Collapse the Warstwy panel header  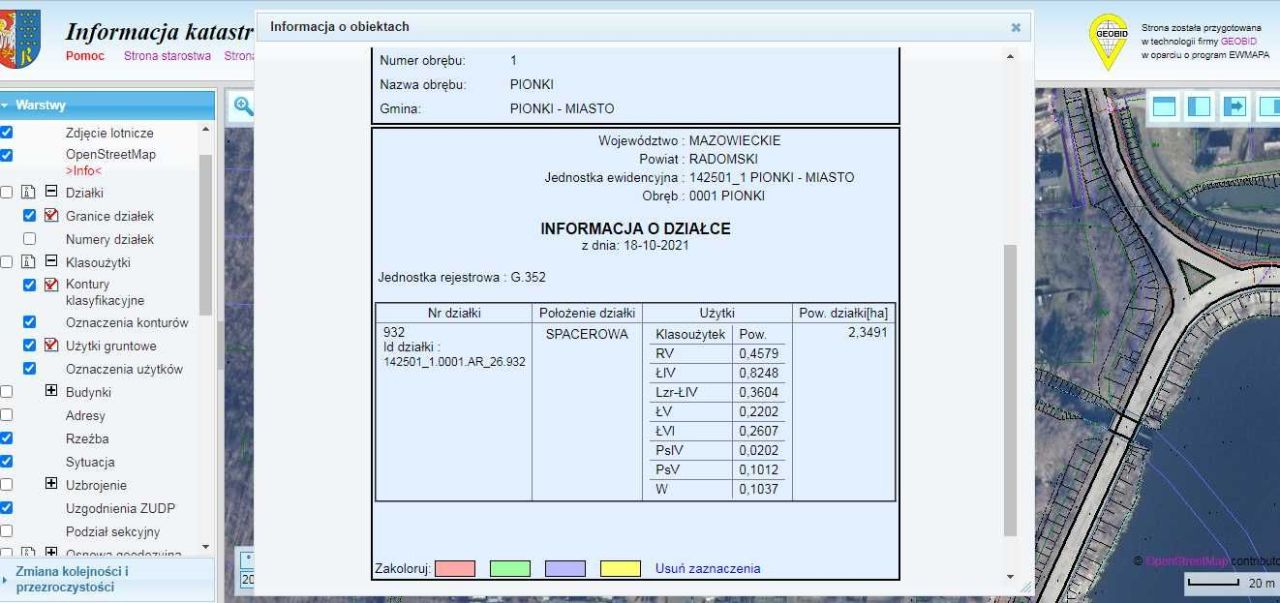click(x=107, y=104)
